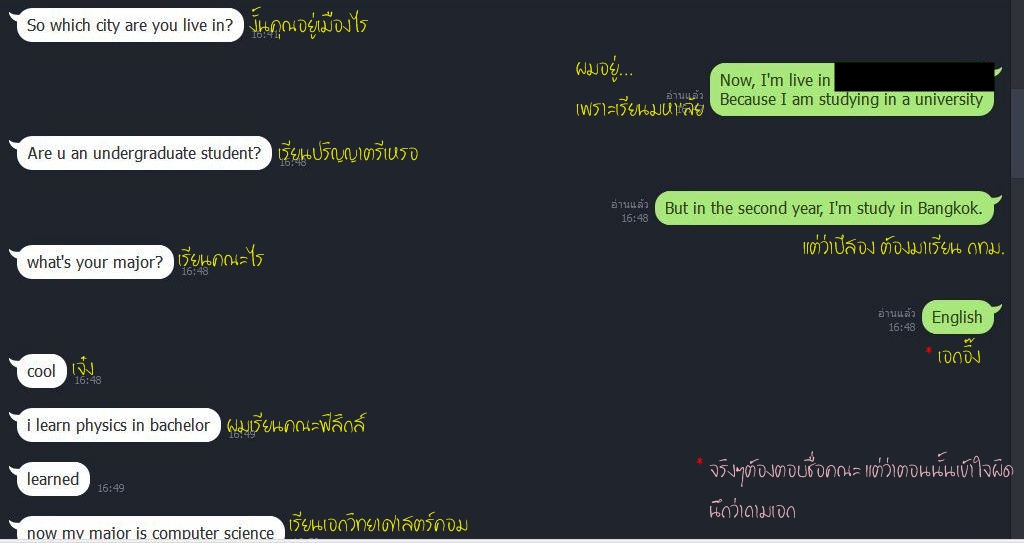Select 'i learn physics in bachelor' message
Screen dimensions: 1024x543
coord(118,425)
